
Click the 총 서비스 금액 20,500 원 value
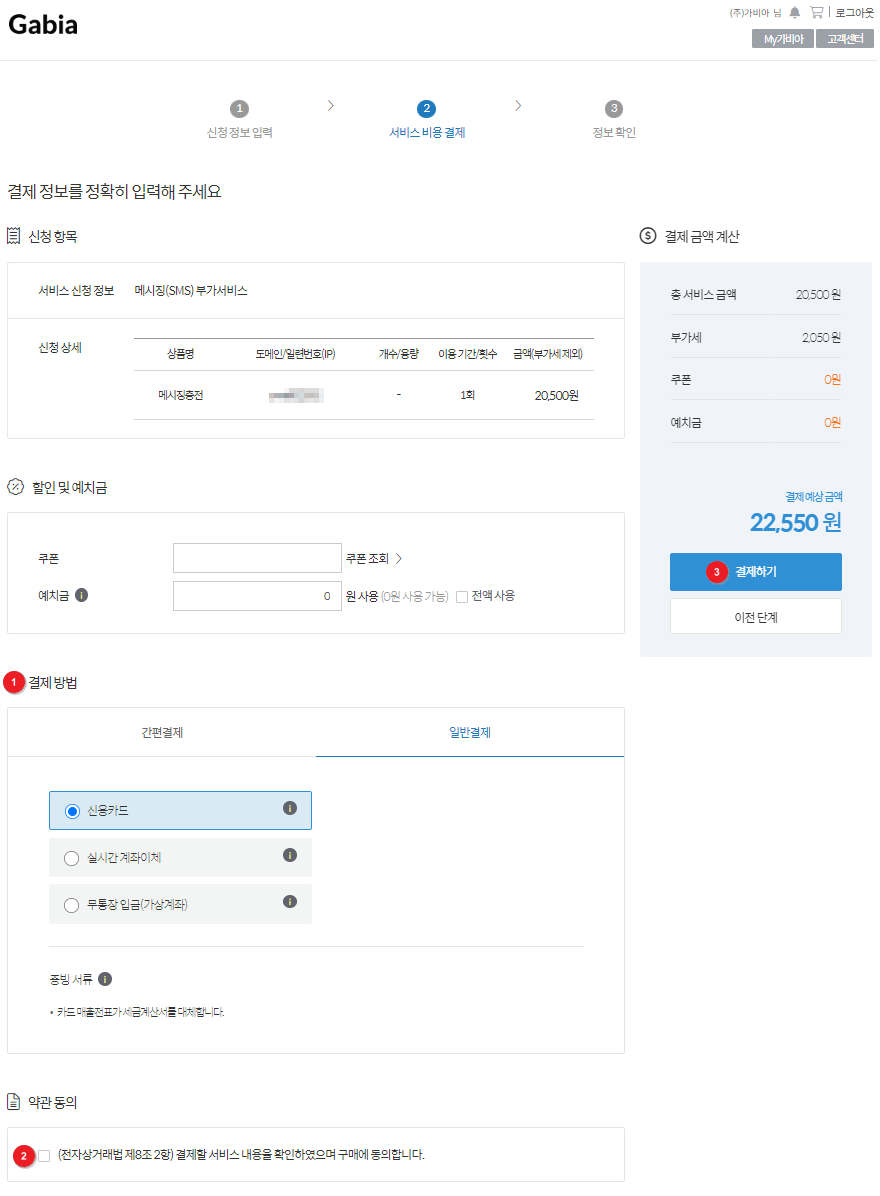(818, 294)
